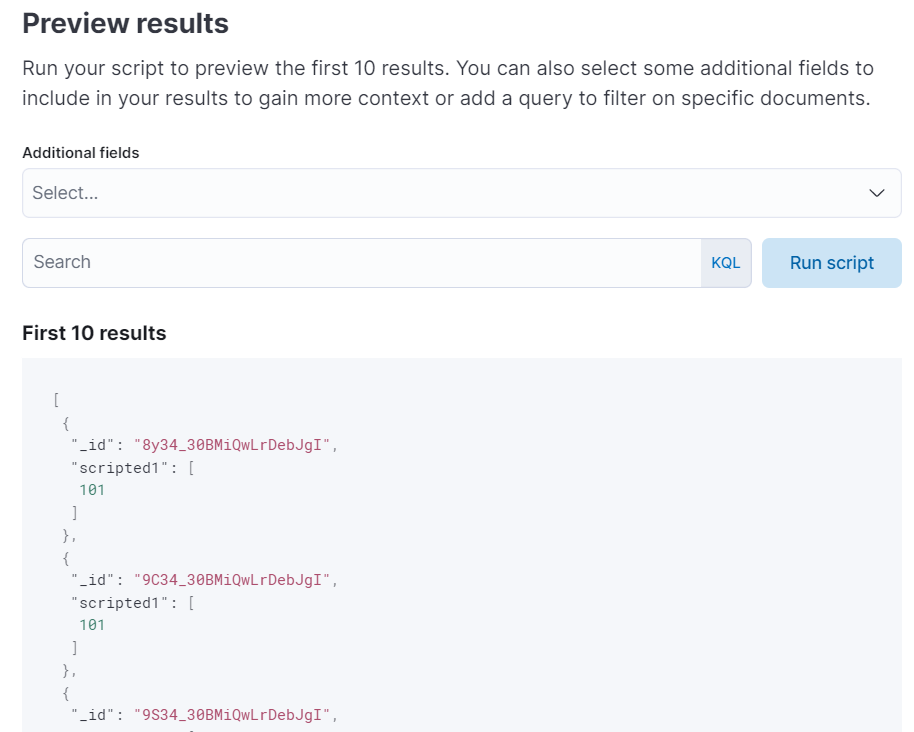914x732 pixels.
Task: Click the second 101 value in results
Action: click(x=92, y=625)
